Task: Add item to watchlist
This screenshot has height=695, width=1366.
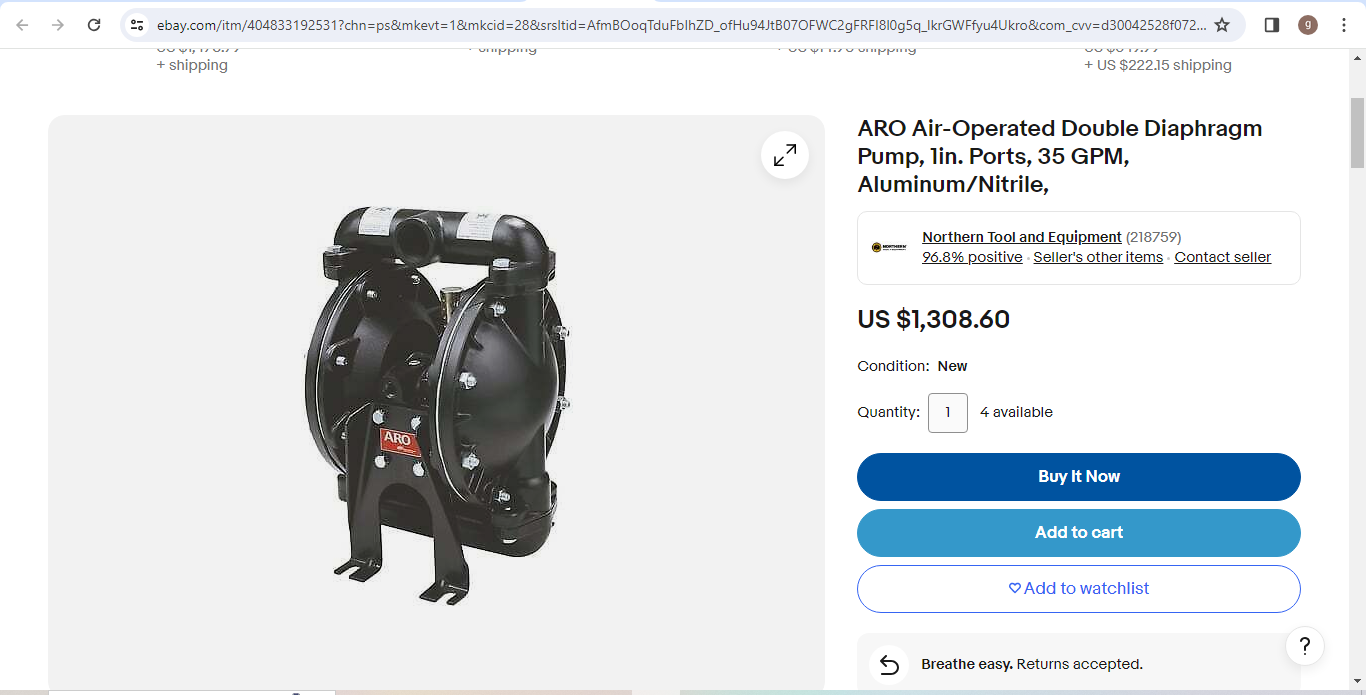Action: click(1079, 589)
